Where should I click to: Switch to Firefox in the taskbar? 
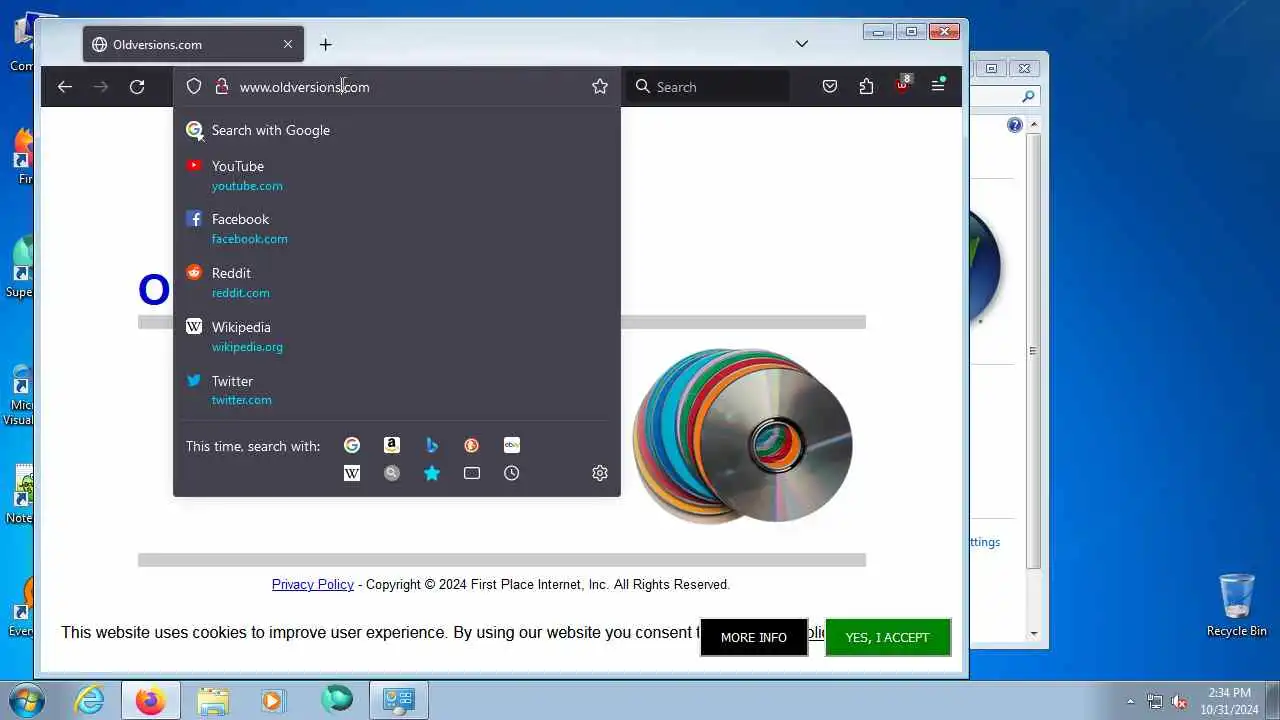click(x=151, y=700)
